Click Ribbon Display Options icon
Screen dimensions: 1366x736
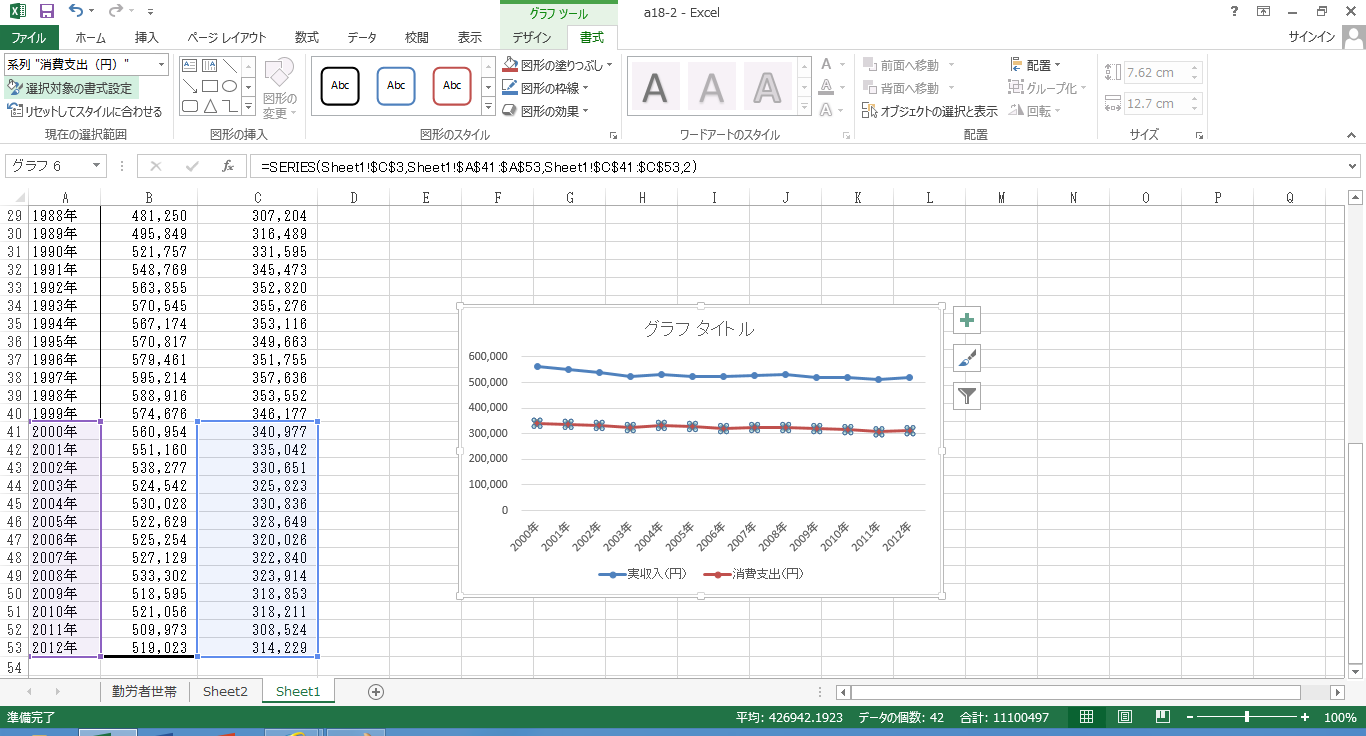[1263, 12]
